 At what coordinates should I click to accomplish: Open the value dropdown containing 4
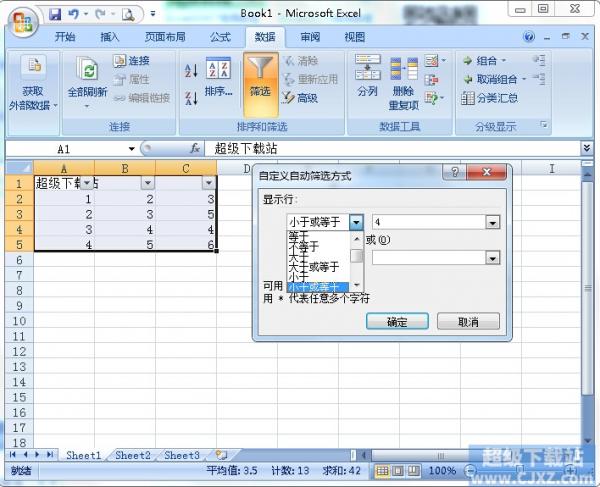[492, 222]
